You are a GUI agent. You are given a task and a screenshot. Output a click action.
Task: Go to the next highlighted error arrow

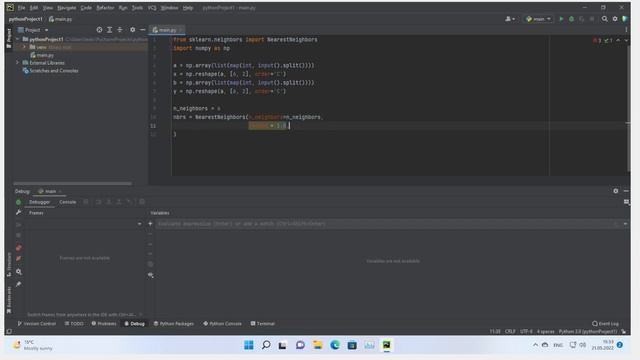pyautogui.click(x=626, y=40)
